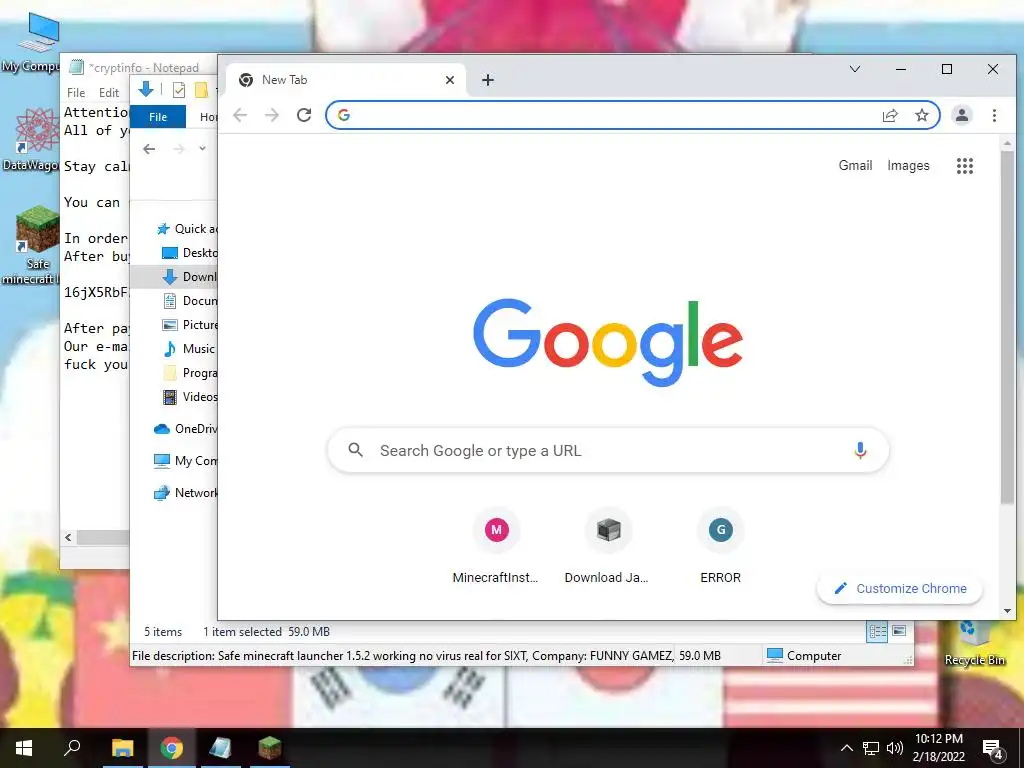Open the Images link
The height and width of the screenshot is (768, 1024).
908,165
